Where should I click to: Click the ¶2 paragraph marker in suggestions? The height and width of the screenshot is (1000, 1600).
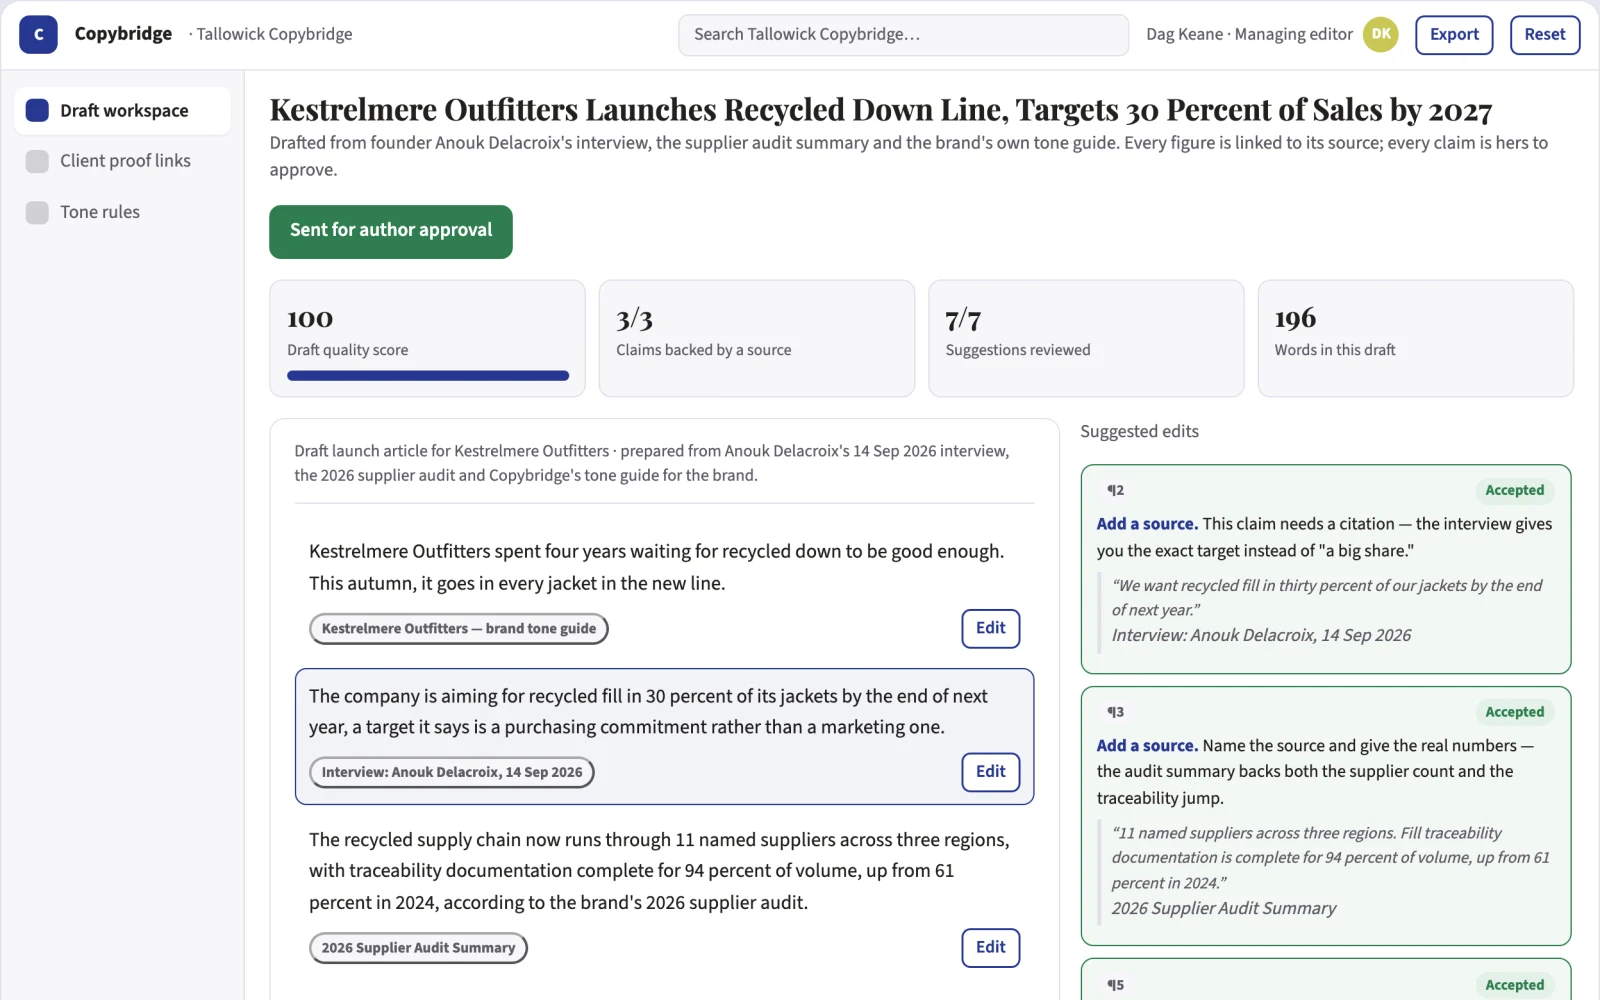[x=1115, y=491]
